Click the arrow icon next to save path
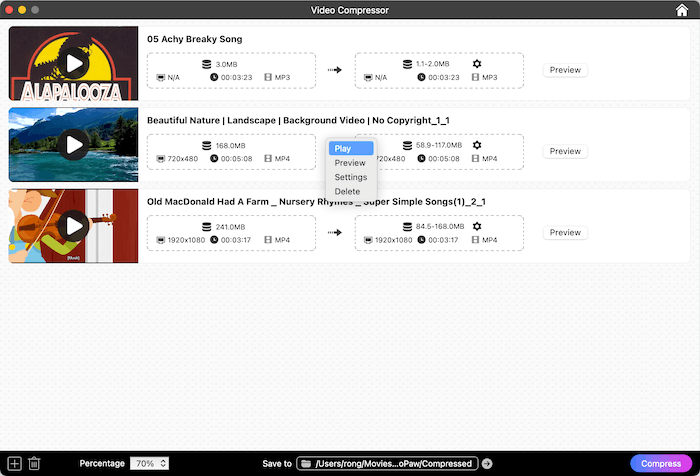The height and width of the screenshot is (476, 700). [x=487, y=464]
